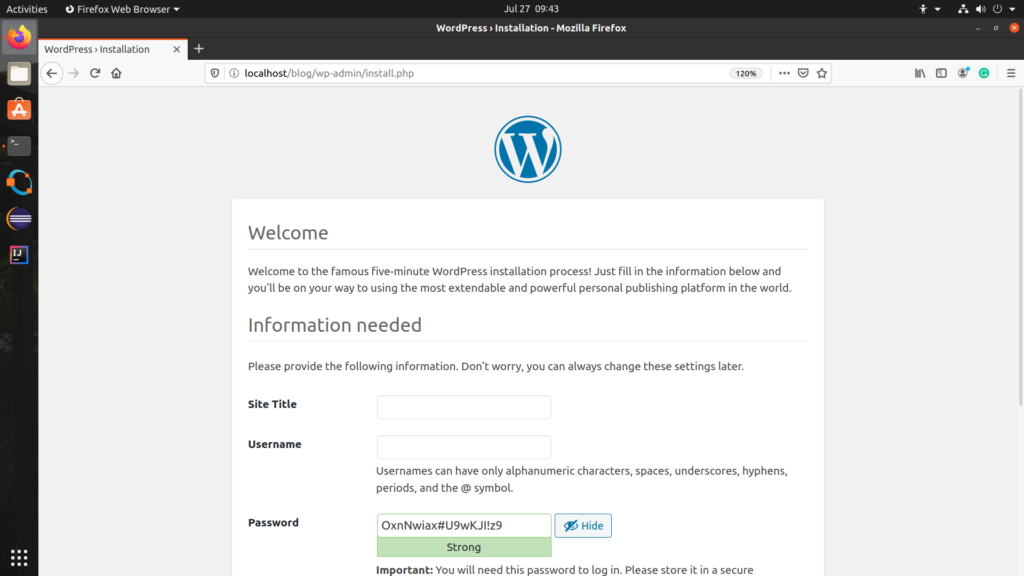The image size is (1024, 576).
Task: Open a new browser tab
Action: (198, 48)
